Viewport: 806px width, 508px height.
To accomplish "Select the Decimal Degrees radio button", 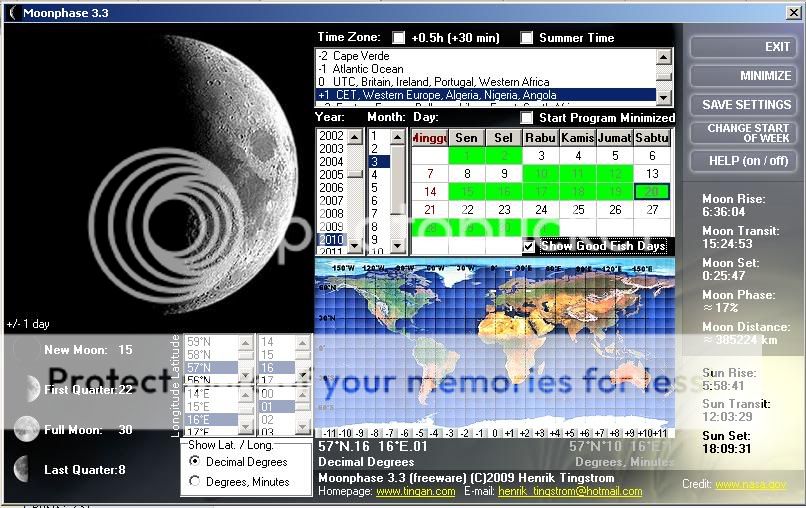I will click(195, 461).
